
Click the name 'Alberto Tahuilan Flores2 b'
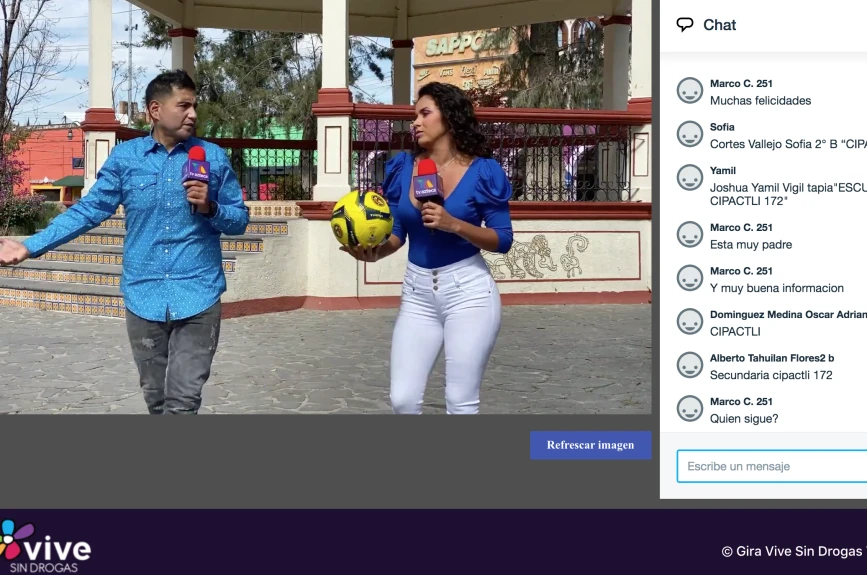[x=772, y=358]
